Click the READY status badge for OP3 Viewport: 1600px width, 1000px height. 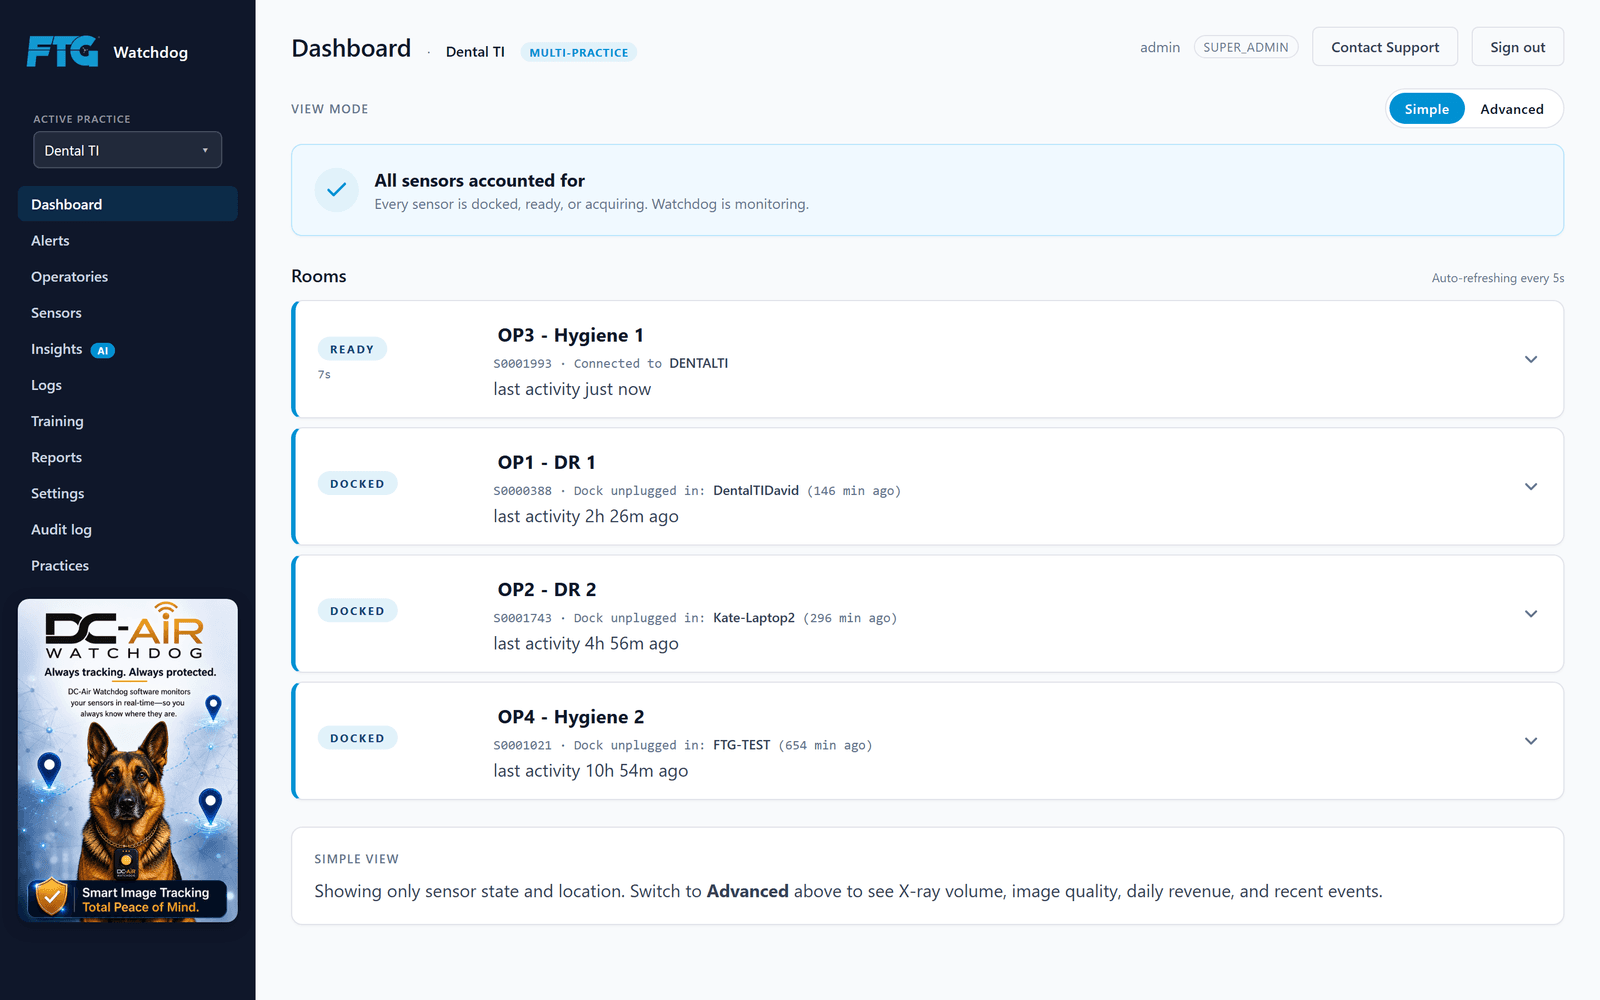click(x=352, y=349)
